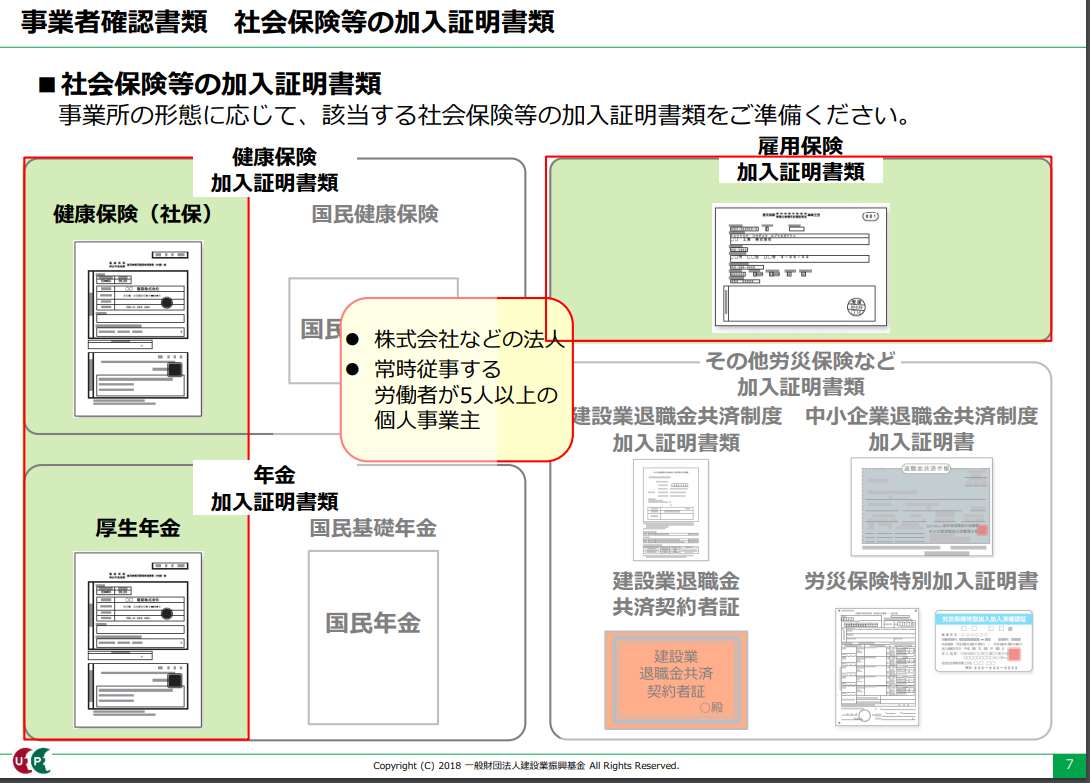1090x783 pixels.
Task: Click the 労災保険特別加入 form thumbnail
Action: [x=876, y=665]
